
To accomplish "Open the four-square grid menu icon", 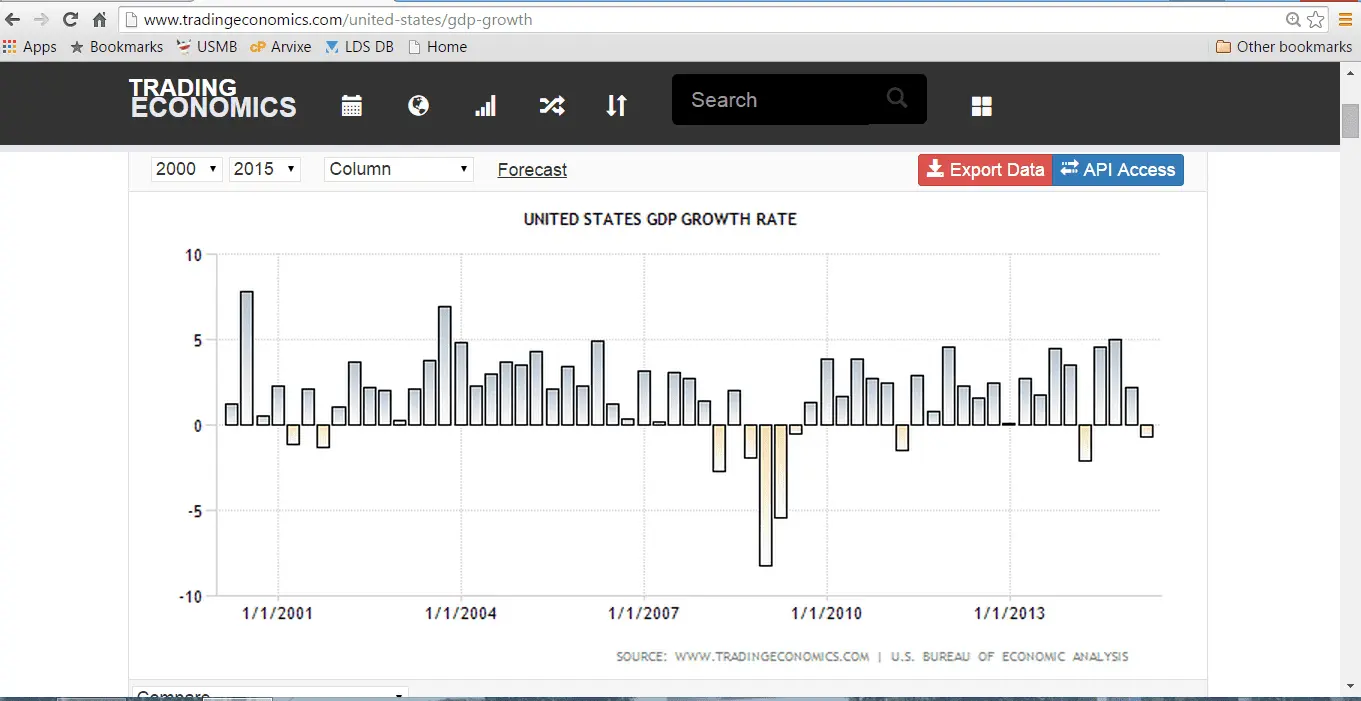I will pyautogui.click(x=981, y=106).
